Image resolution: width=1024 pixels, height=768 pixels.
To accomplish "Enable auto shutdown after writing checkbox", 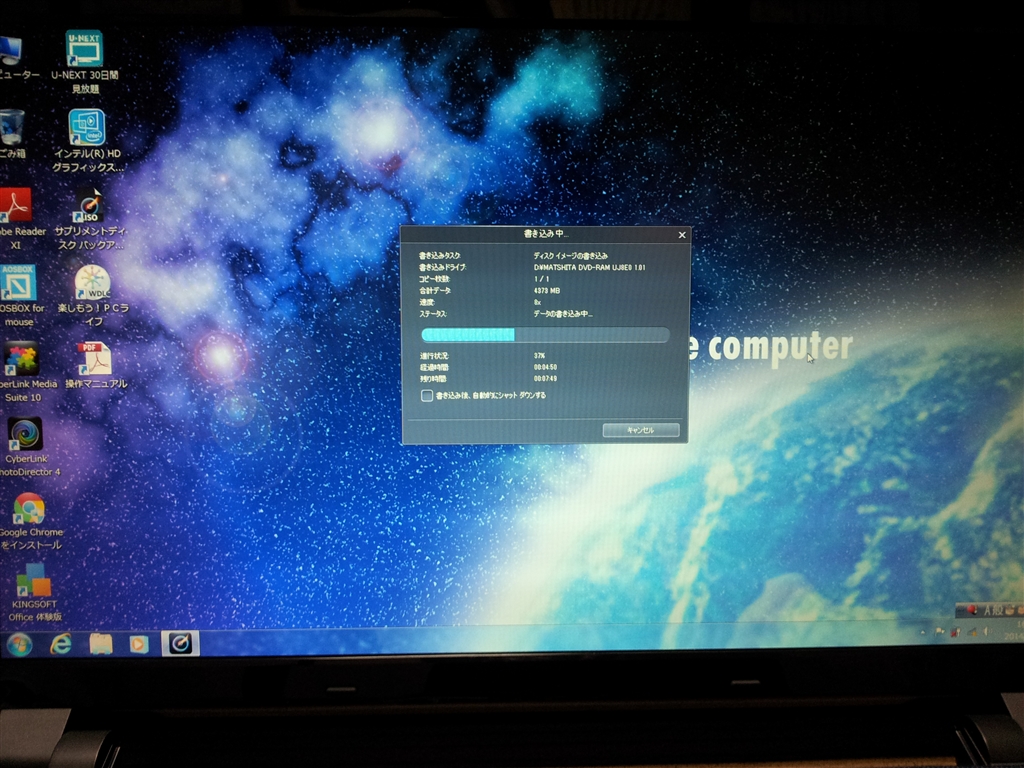I will coord(426,395).
